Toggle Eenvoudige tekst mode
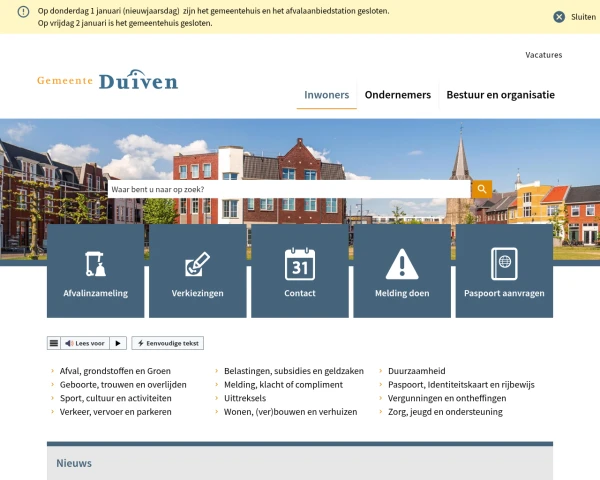The height and width of the screenshot is (480, 600). (x=168, y=343)
